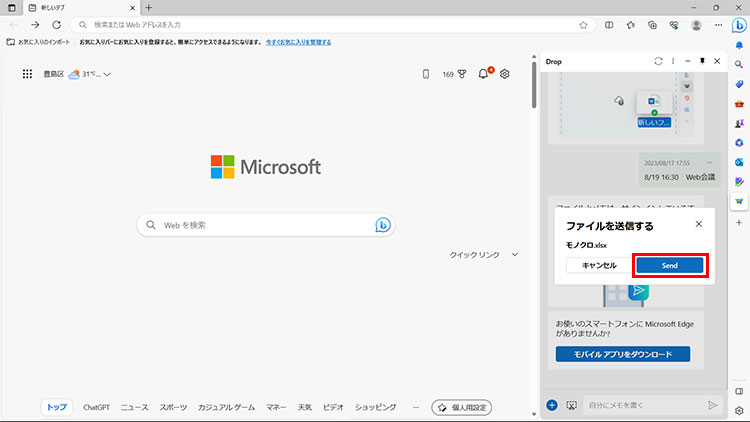This screenshot has height=422, width=750.
Task: Click the Bing chat icon in search box
Action: [382, 225]
